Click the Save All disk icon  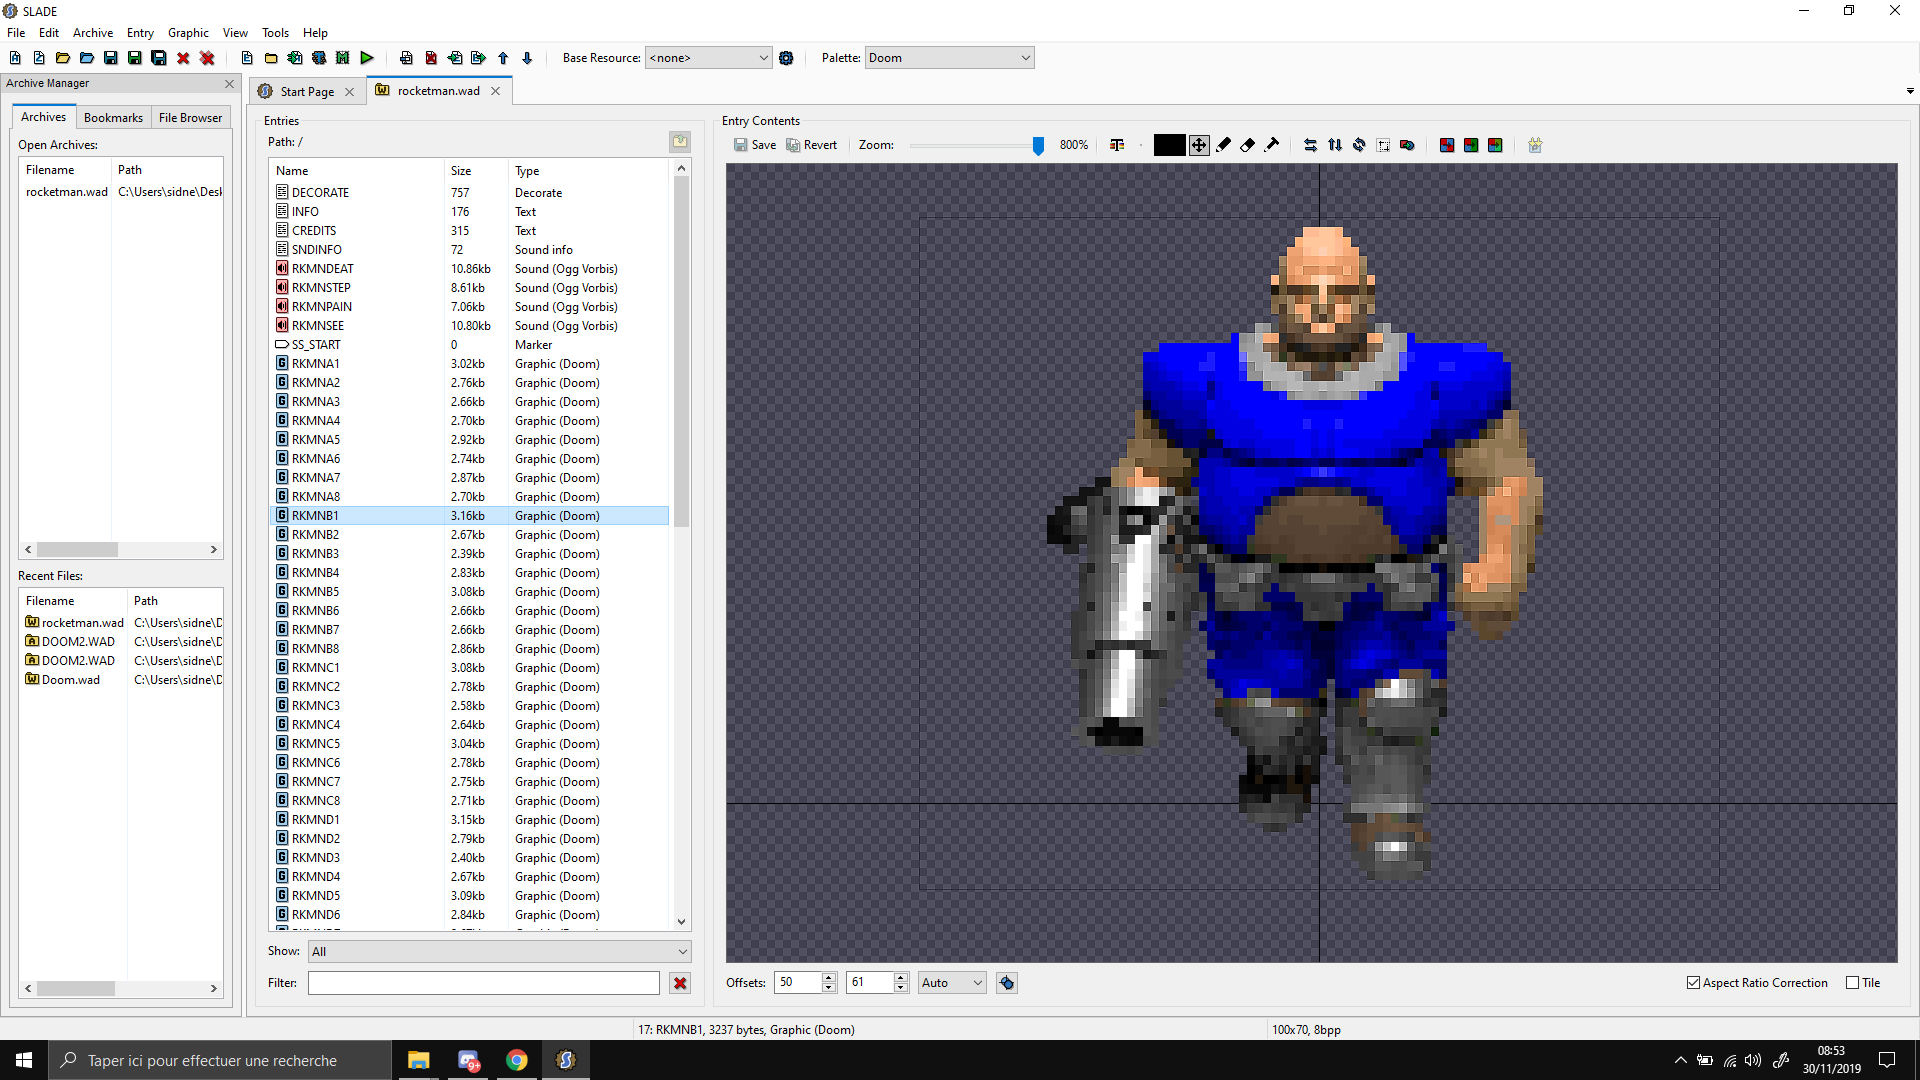coord(159,58)
